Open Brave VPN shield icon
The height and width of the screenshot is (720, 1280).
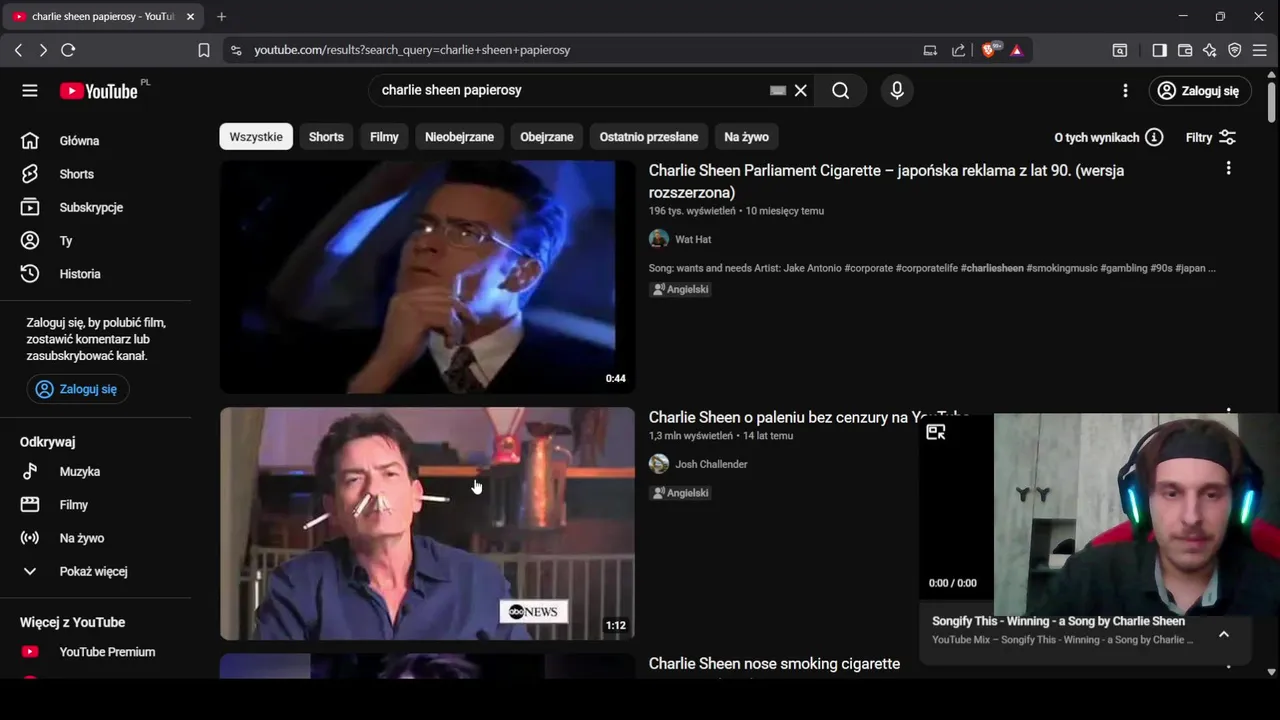1235,50
